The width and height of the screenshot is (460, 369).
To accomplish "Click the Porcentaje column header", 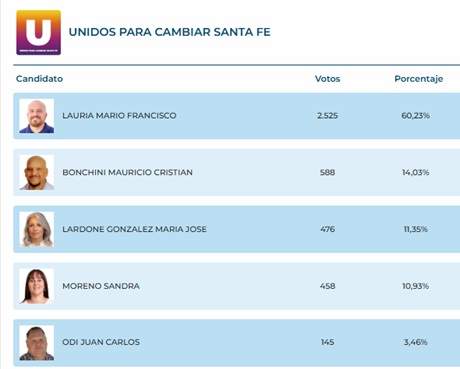I will click(x=419, y=79).
